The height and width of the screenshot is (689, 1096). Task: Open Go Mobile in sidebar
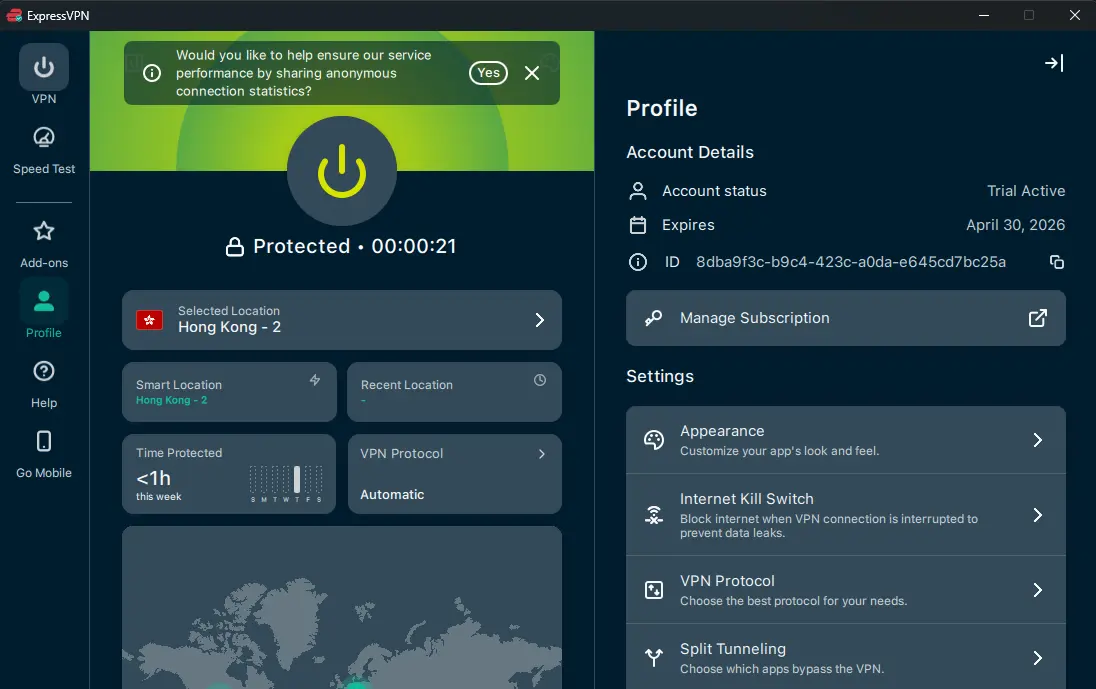[x=43, y=454]
